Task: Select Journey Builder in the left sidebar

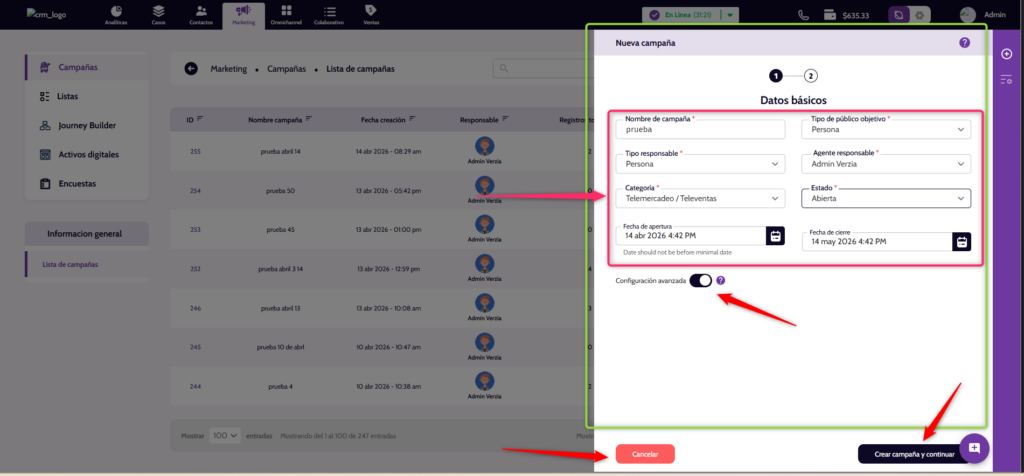Action: click(86, 126)
